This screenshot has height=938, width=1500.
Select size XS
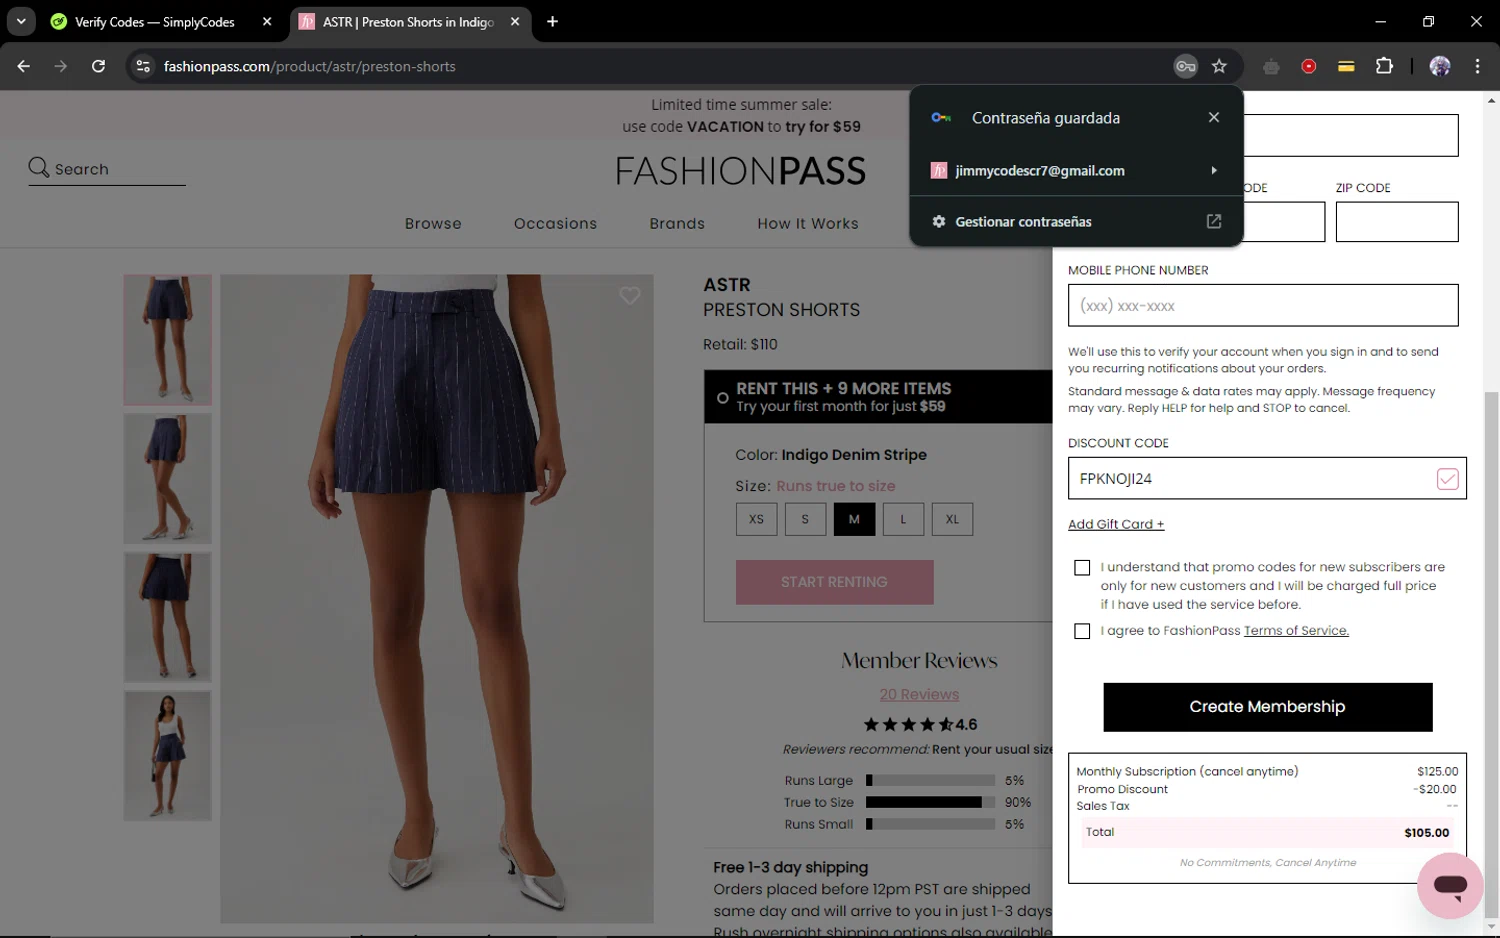click(x=756, y=519)
